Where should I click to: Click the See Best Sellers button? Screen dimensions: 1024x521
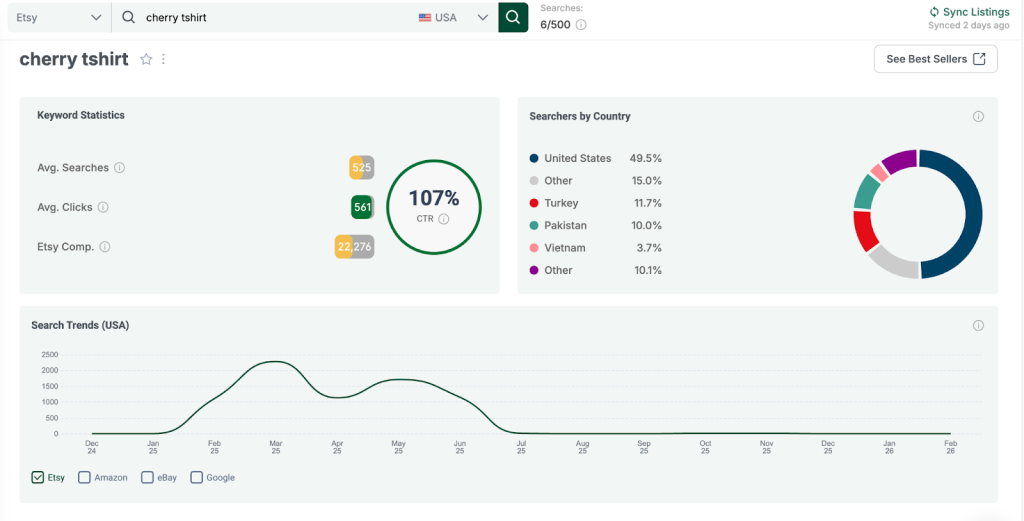click(x=935, y=59)
